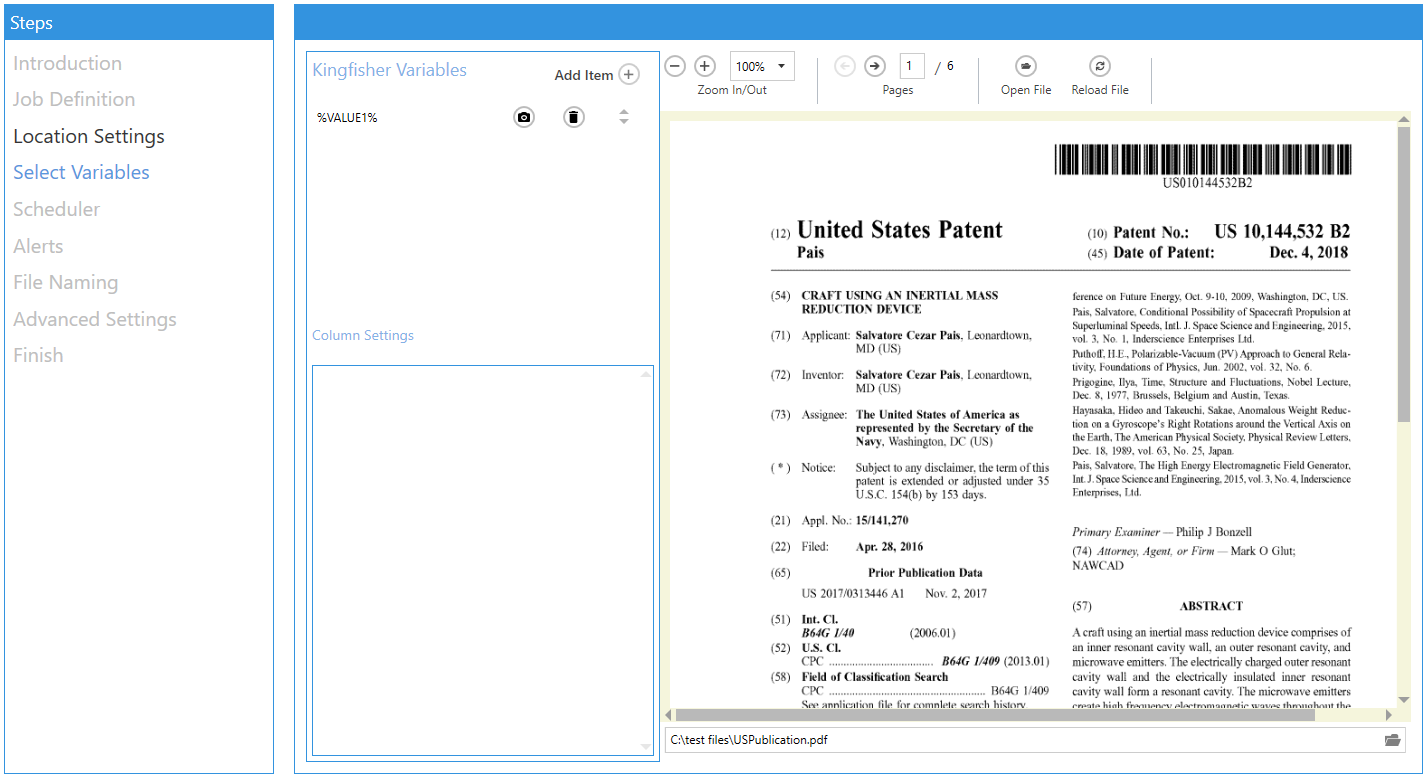Image resolution: width=1427 pixels, height=778 pixels.
Task: Click the reorder arrows next to %VALUE1%
Action: tap(623, 117)
